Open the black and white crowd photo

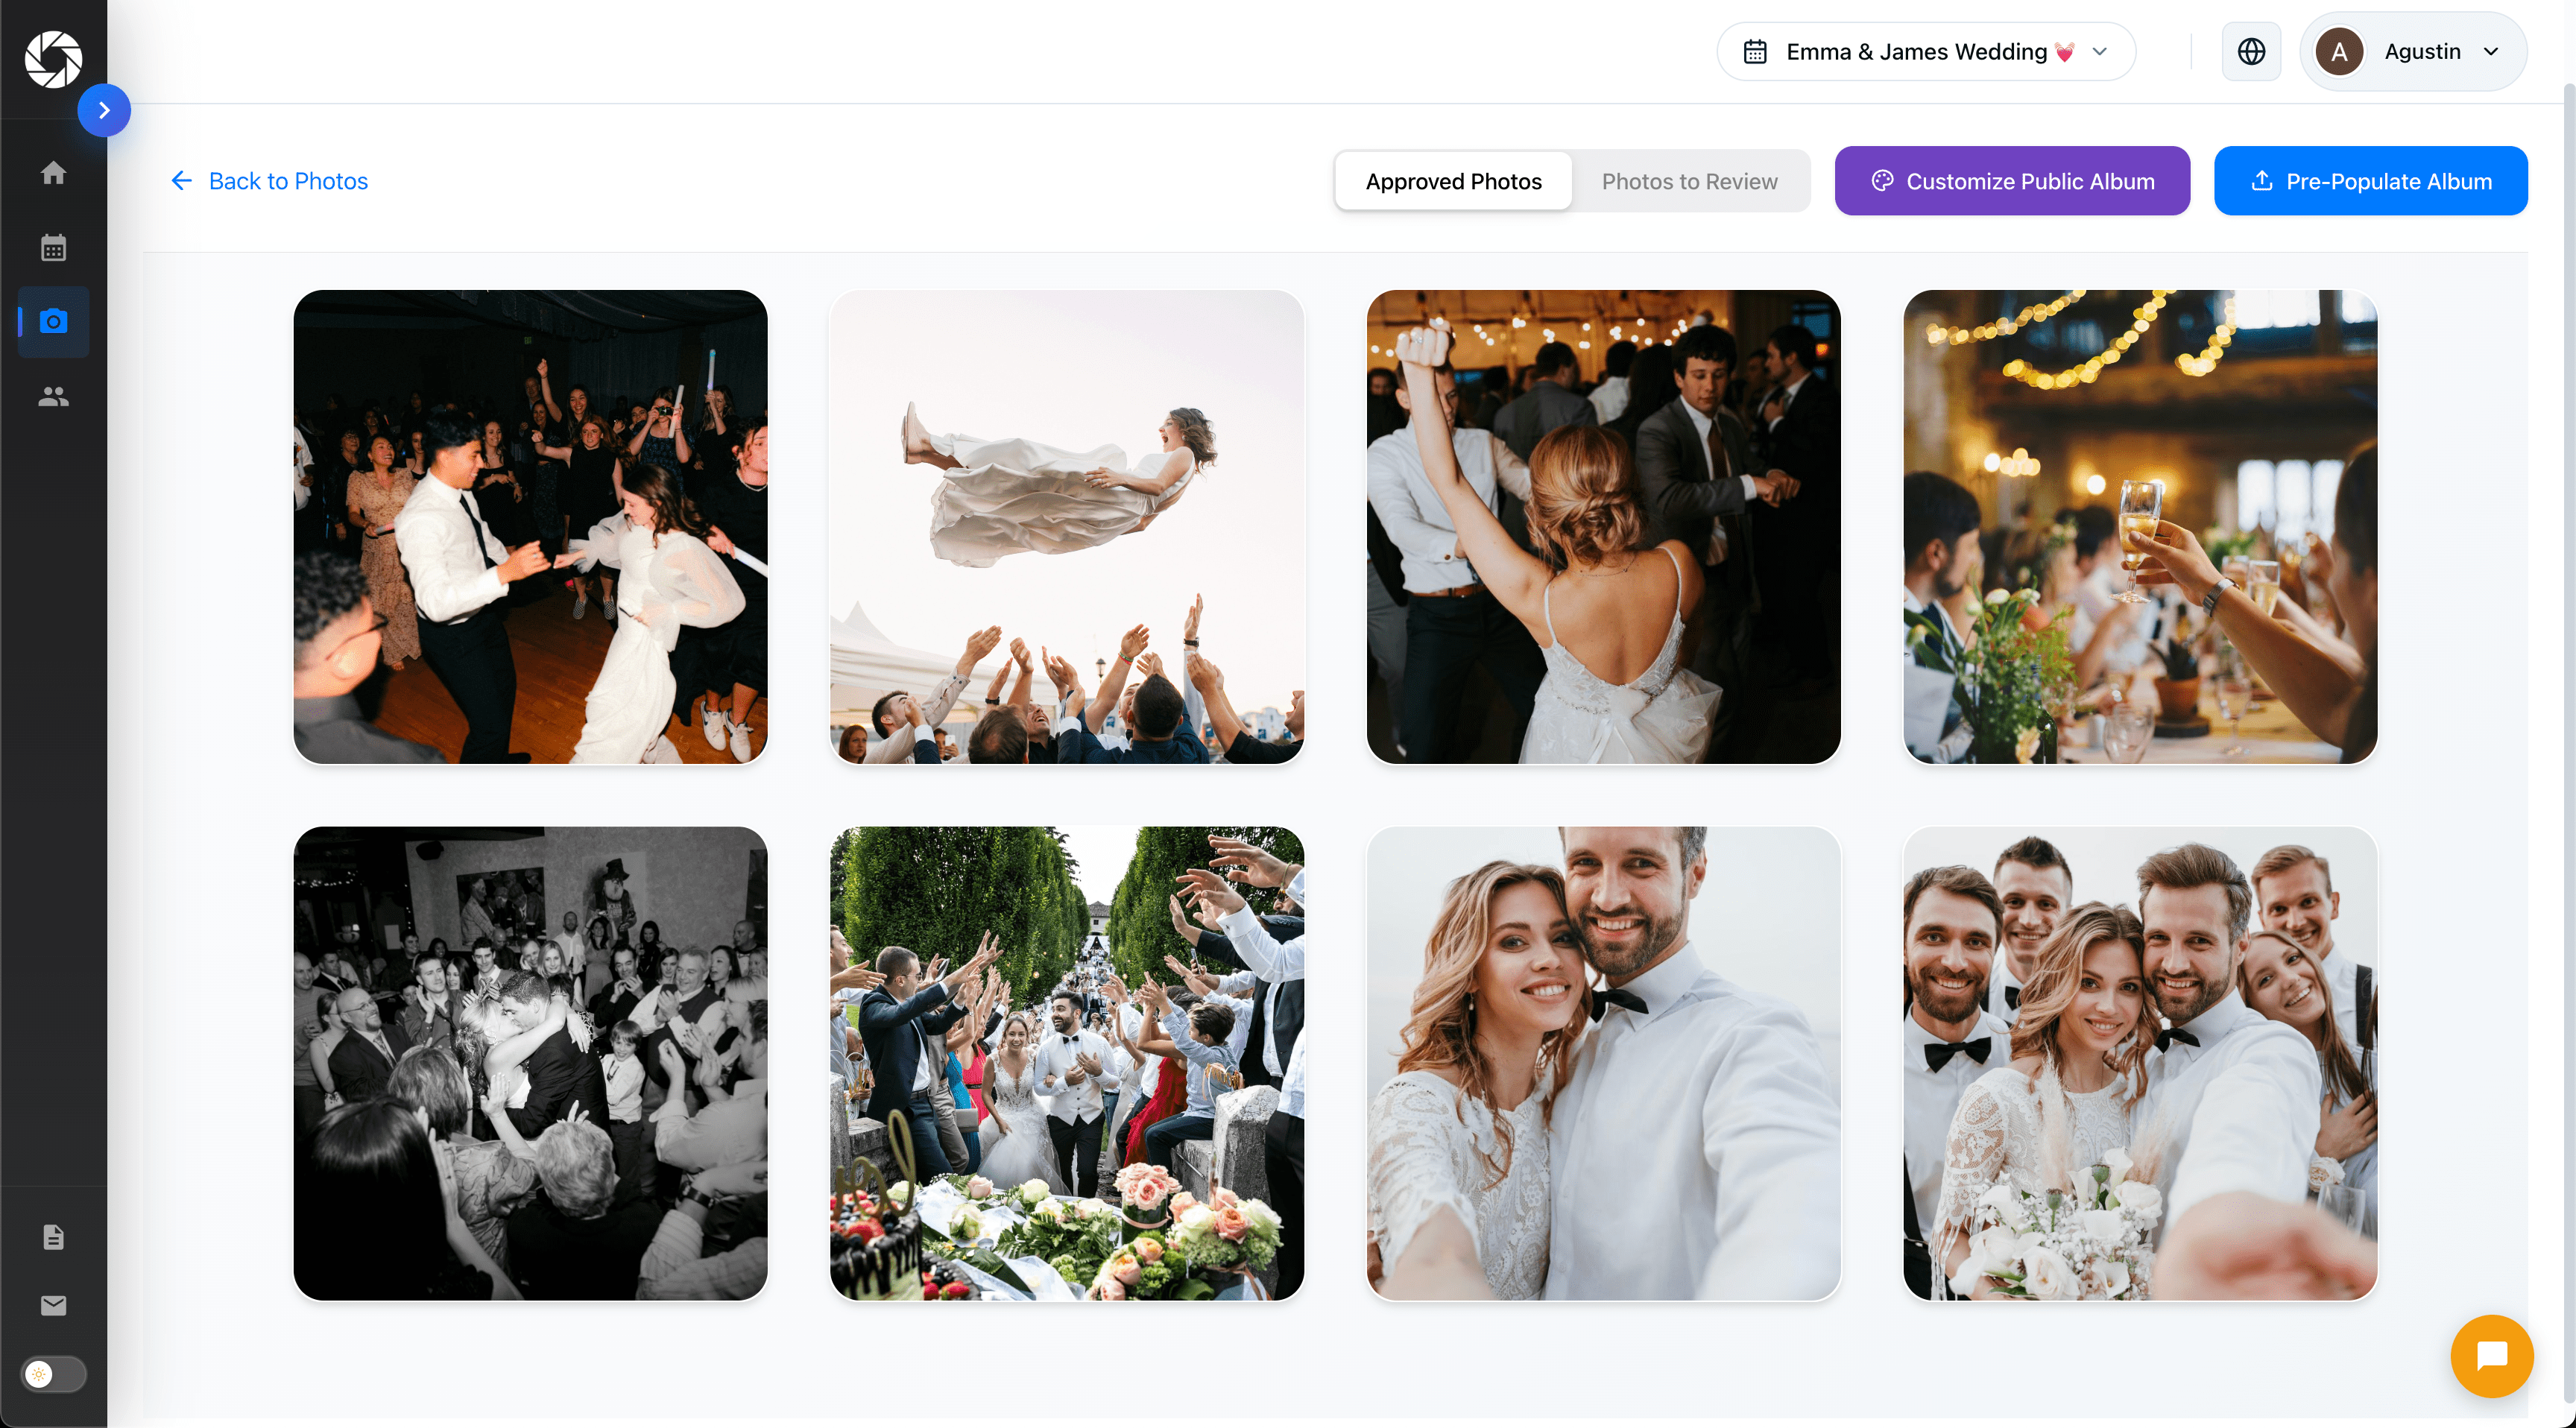pos(530,1063)
